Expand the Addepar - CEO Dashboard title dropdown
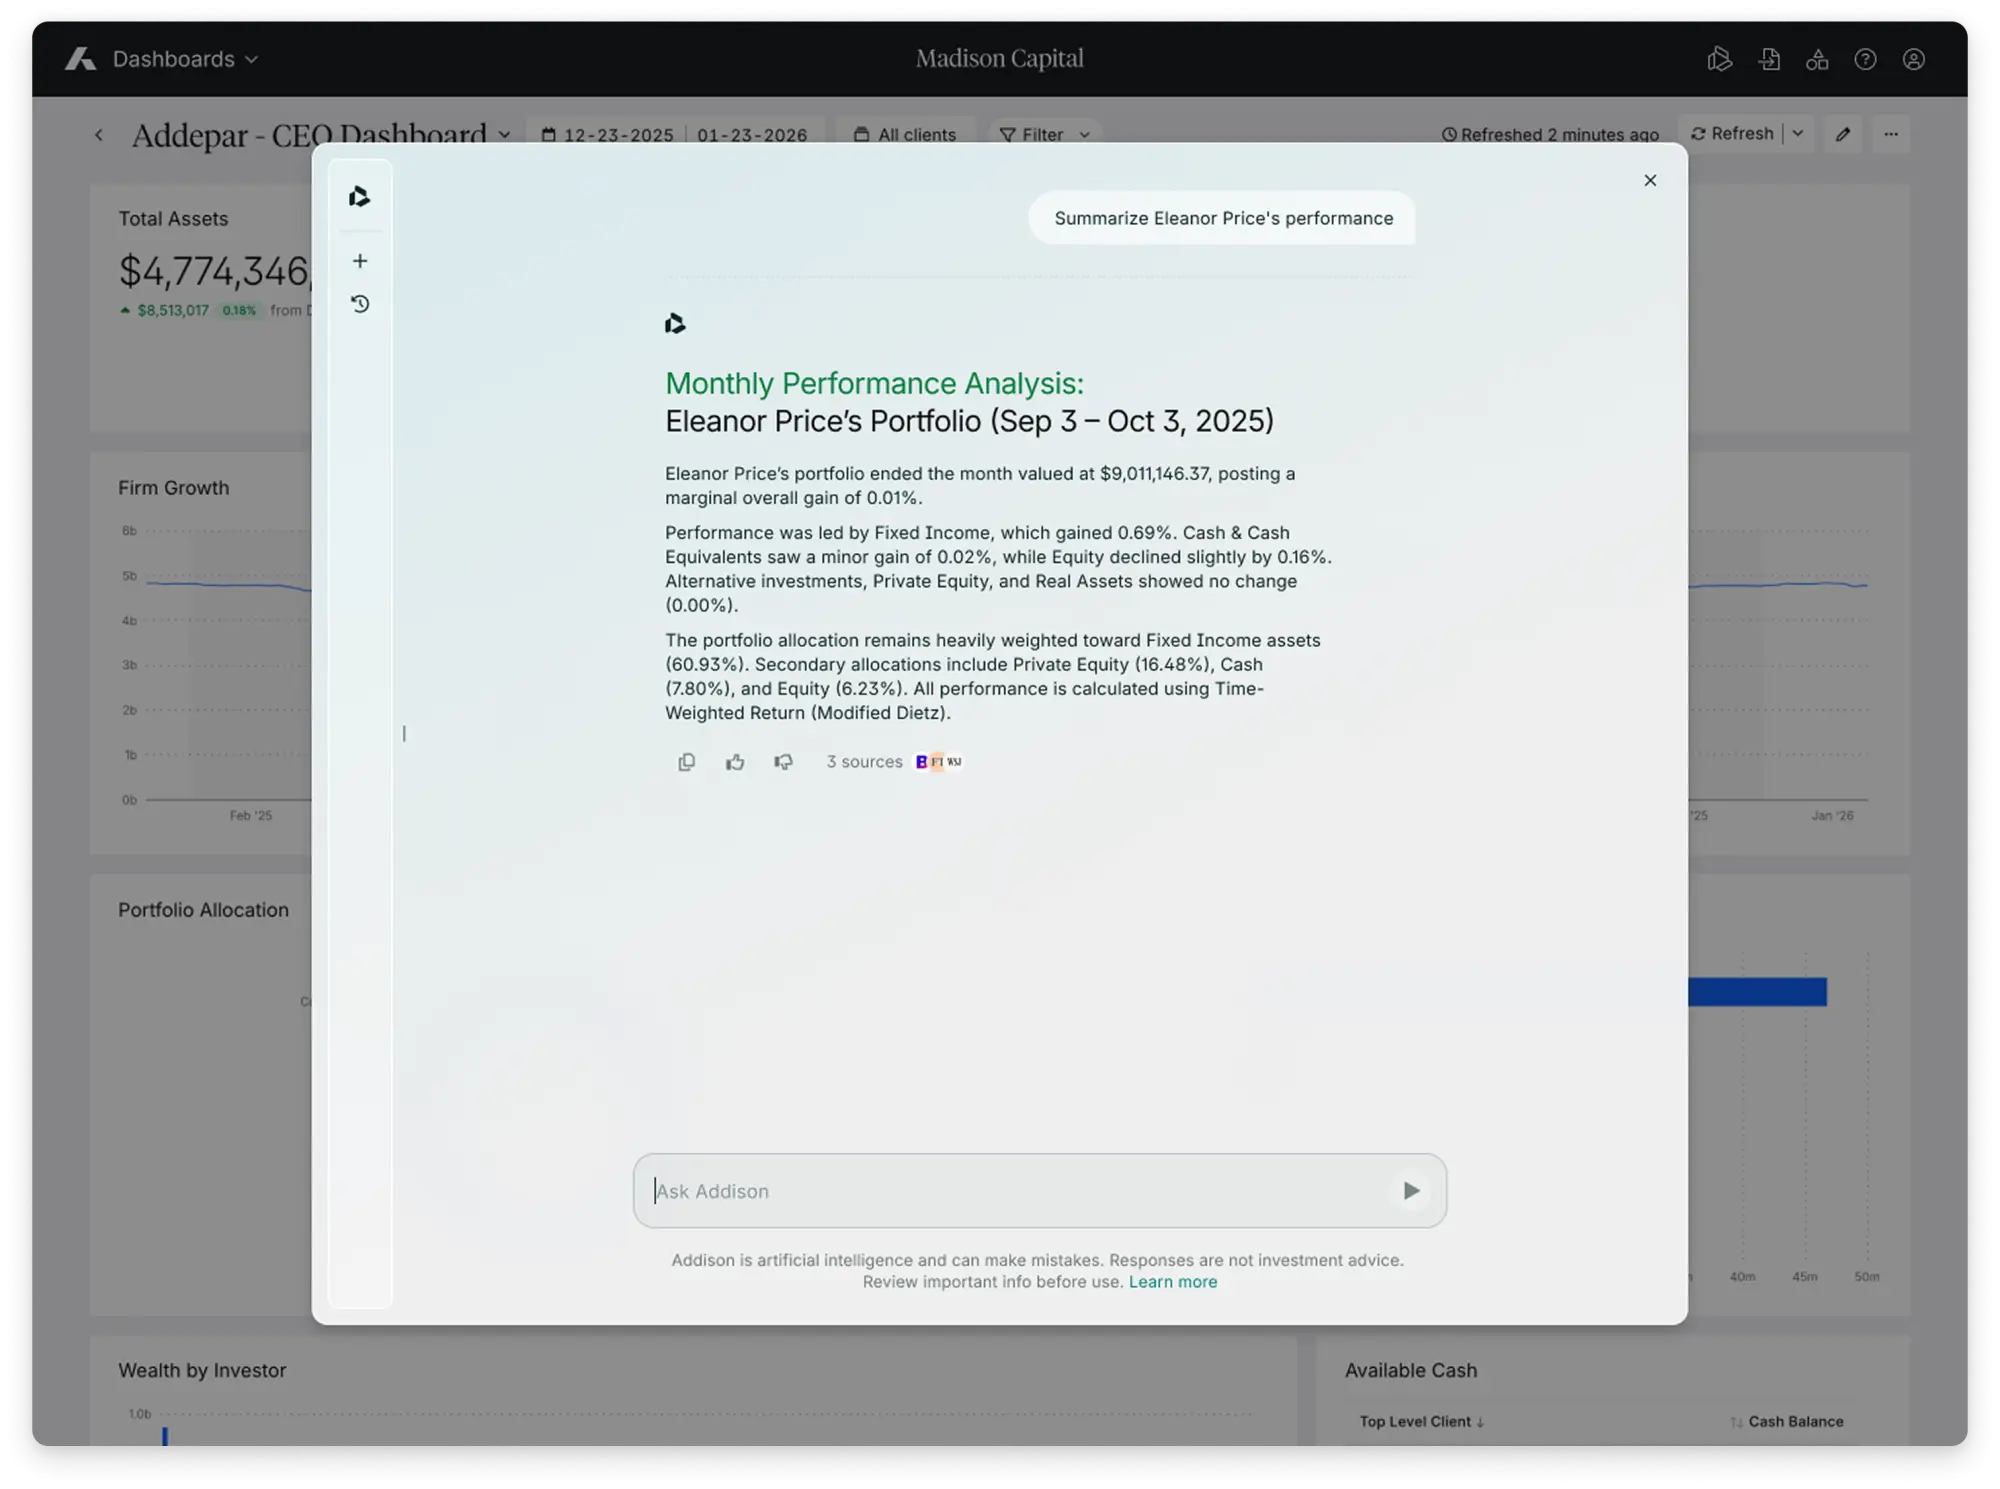This screenshot has height=1489, width=2000. 505,135
